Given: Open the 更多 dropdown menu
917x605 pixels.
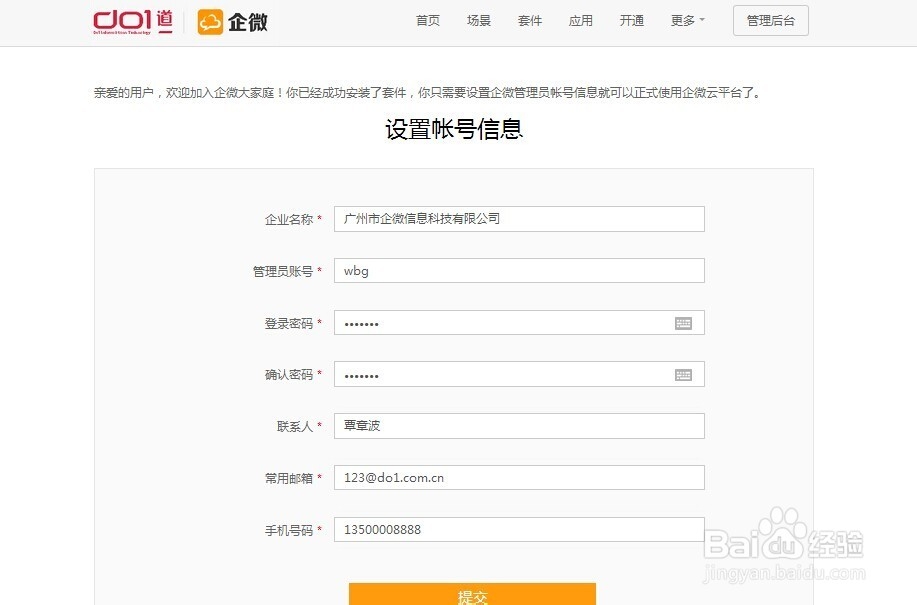Looking at the screenshot, I should (x=686, y=19).
